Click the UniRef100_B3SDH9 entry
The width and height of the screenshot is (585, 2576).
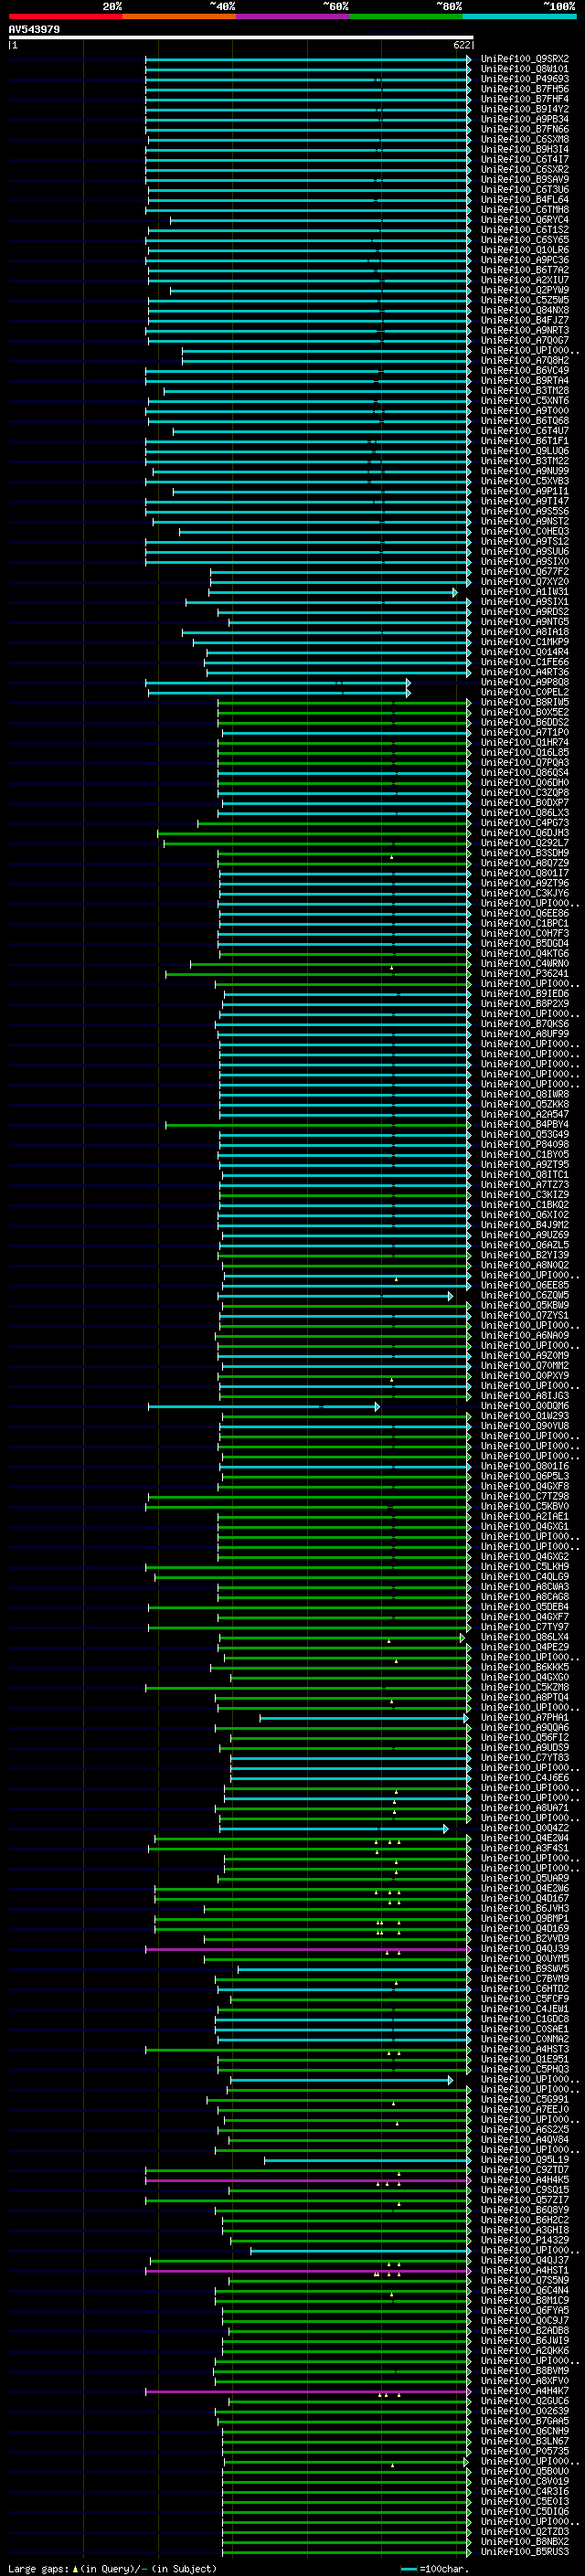(525, 853)
